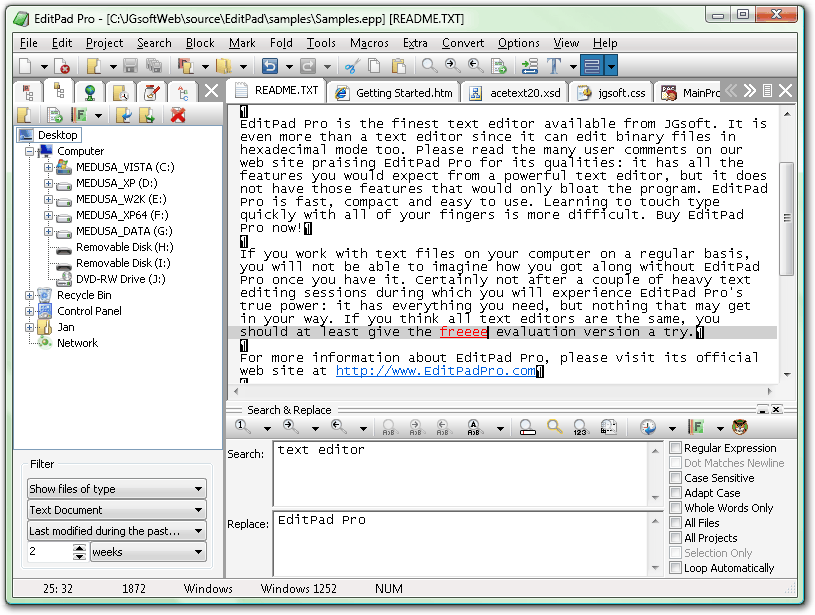Expand the MEDUSA_VISTA (C:) drive
Image resolution: width=815 pixels, height=615 pixels.
click(x=48, y=167)
